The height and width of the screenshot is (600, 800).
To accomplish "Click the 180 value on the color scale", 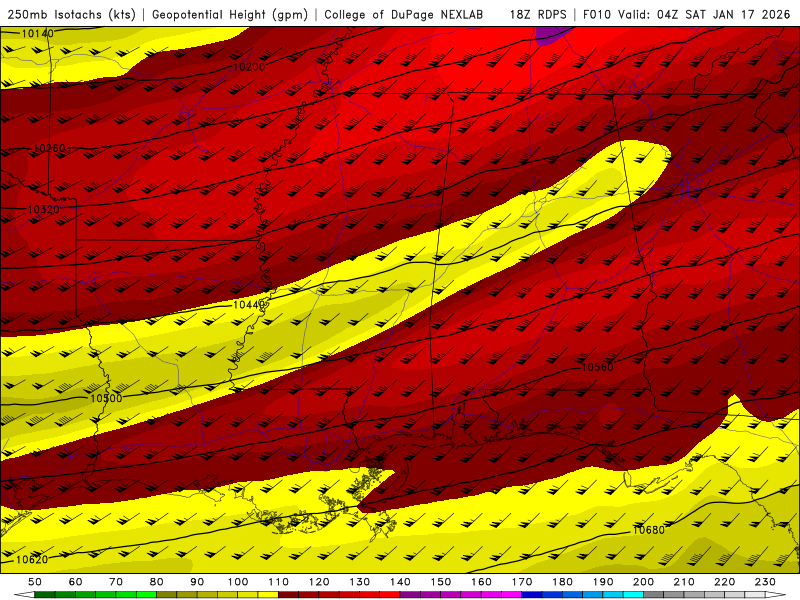I will point(562,582).
